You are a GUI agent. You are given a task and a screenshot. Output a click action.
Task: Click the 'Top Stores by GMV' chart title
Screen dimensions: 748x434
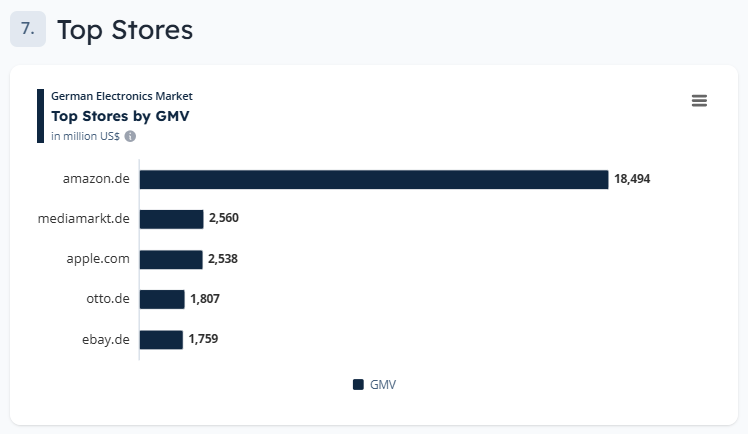pyautogui.click(x=120, y=116)
